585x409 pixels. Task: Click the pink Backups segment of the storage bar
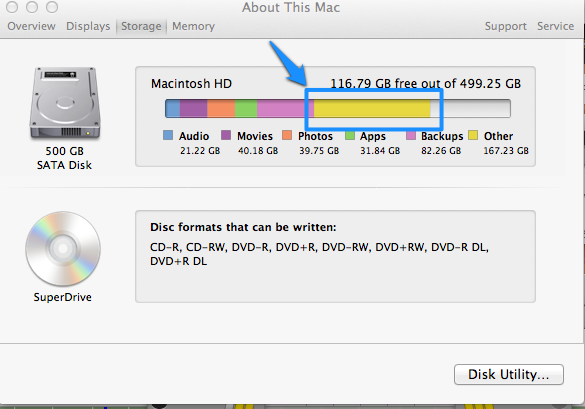click(x=285, y=109)
